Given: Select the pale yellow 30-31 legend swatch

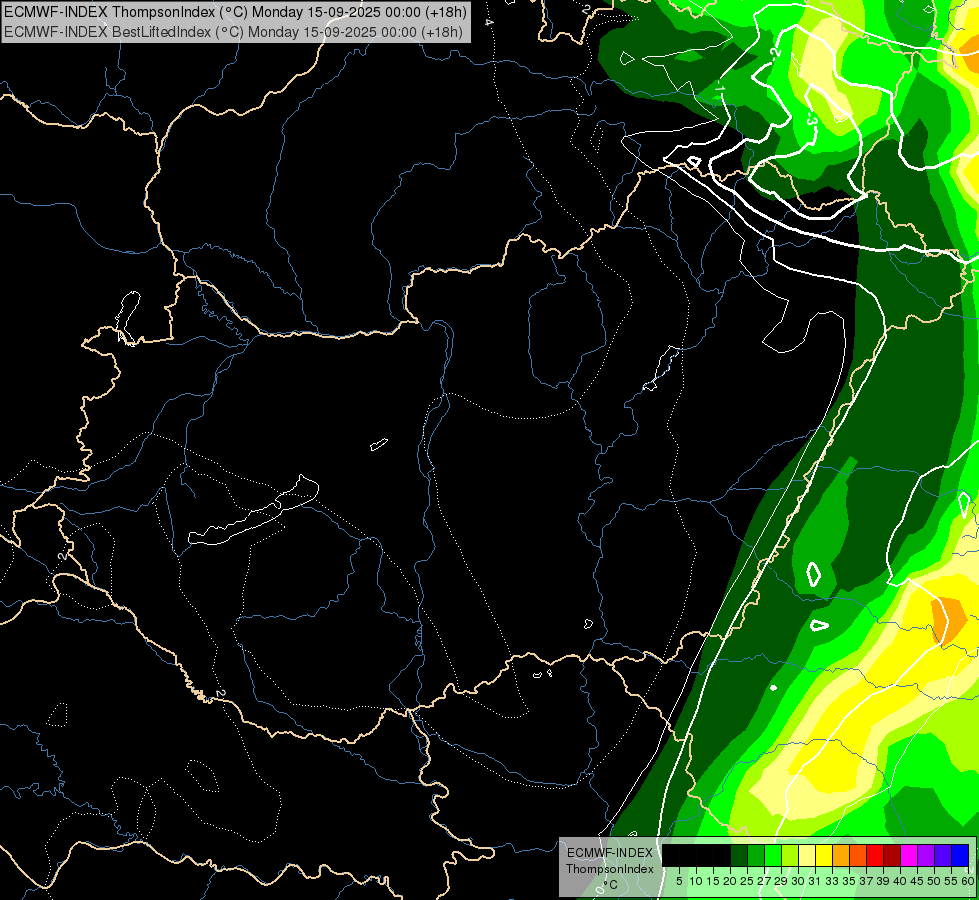Looking at the screenshot, I should 807,855.
